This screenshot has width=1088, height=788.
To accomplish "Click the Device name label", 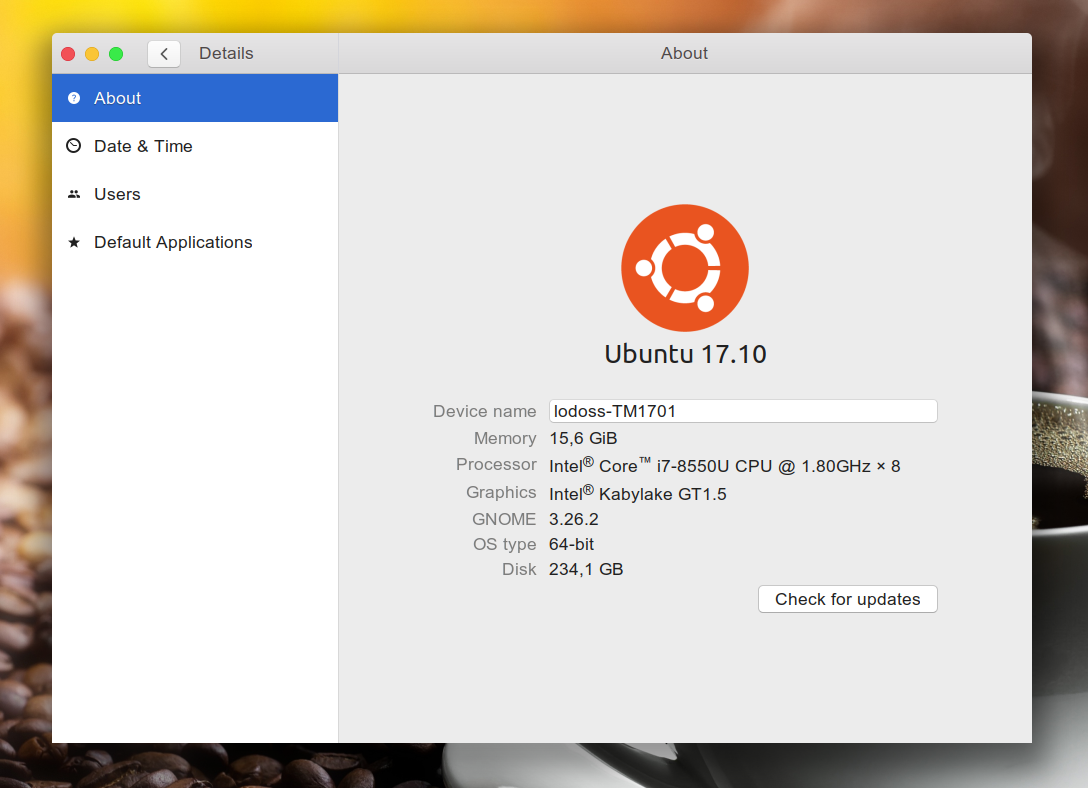I will pyautogui.click(x=484, y=411).
